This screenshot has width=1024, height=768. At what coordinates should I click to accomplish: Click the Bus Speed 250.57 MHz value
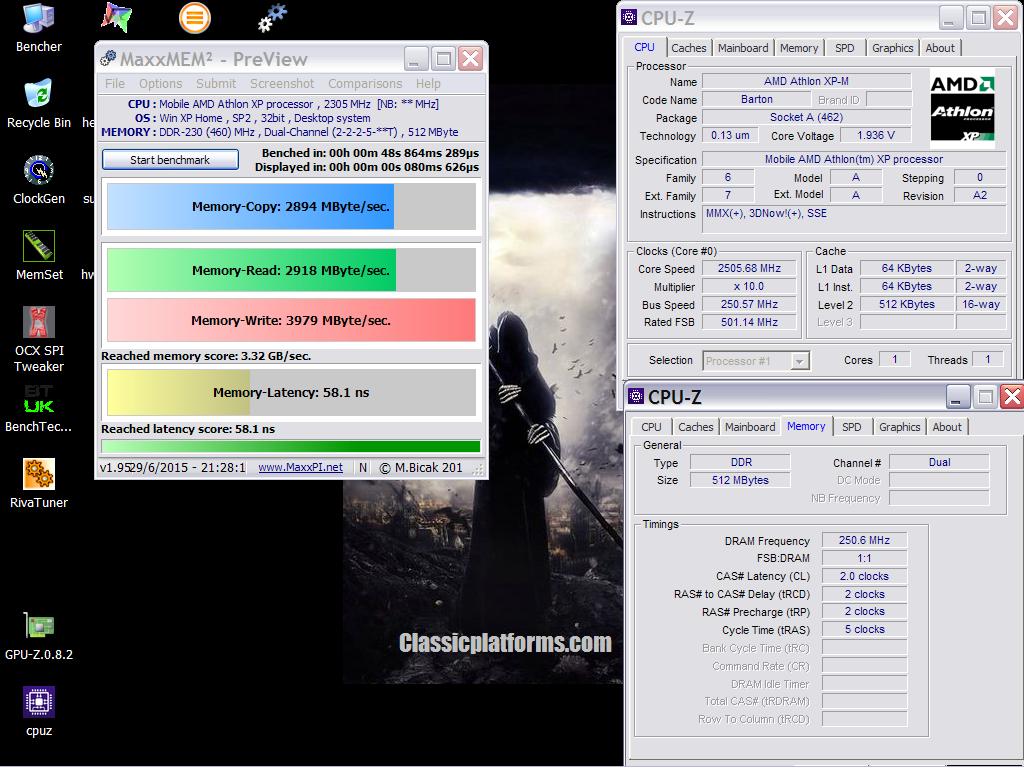click(x=749, y=304)
